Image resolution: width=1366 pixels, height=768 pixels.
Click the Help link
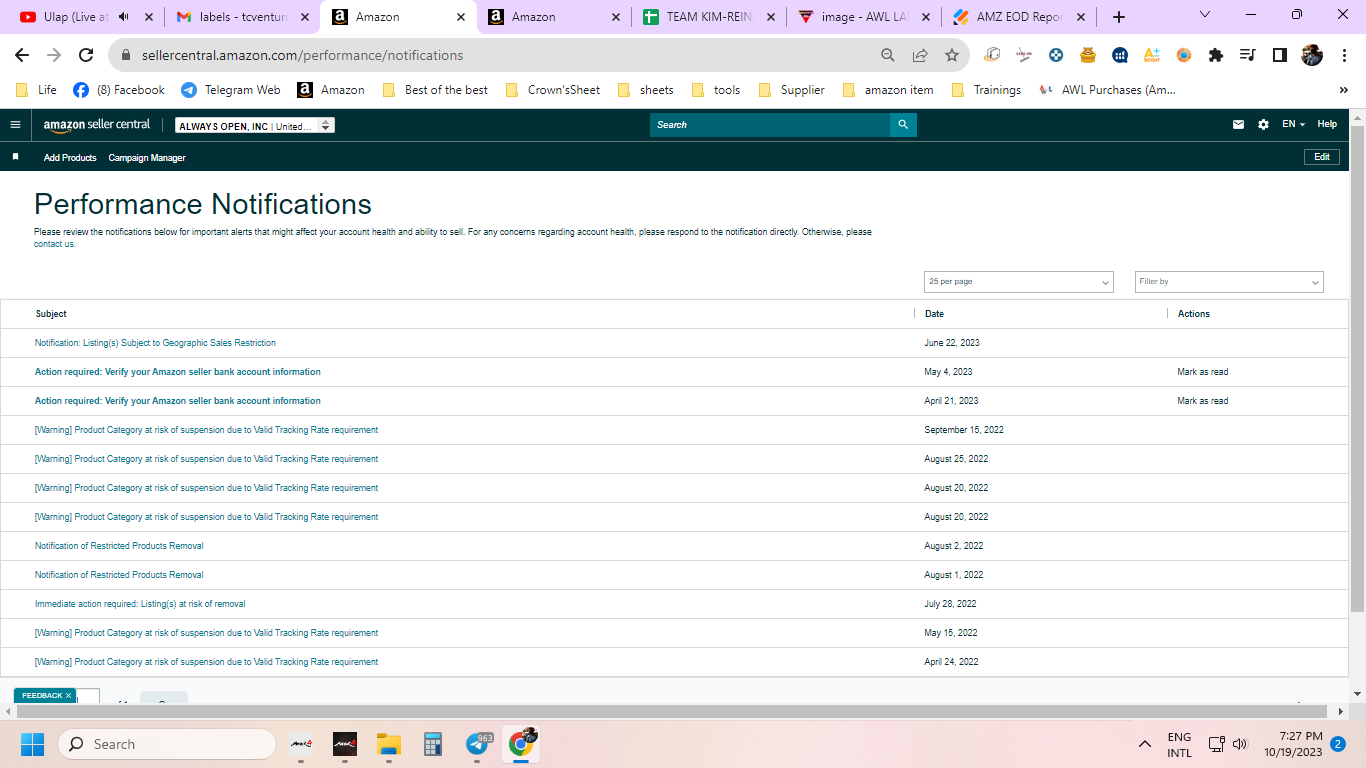pyautogui.click(x=1327, y=124)
